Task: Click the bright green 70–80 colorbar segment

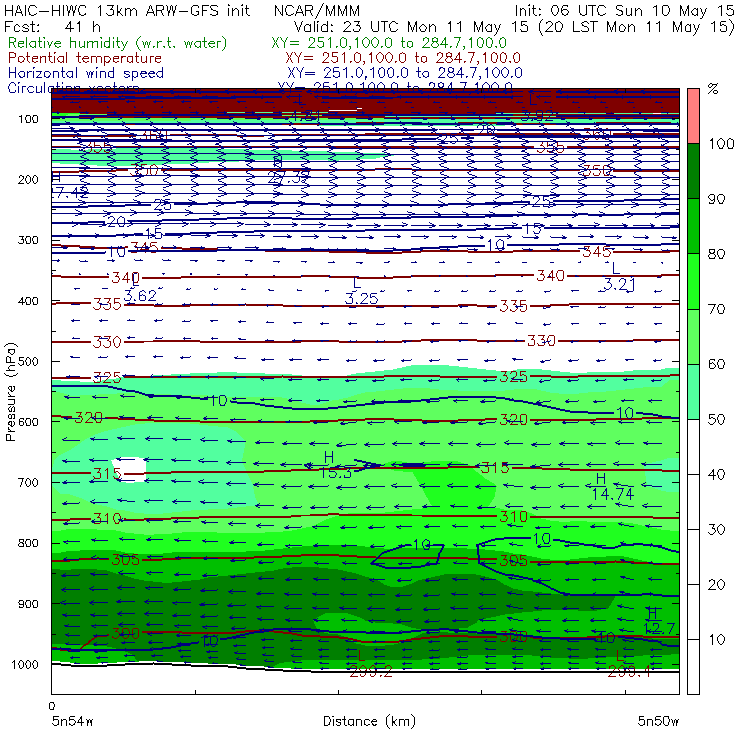Action: [693, 281]
